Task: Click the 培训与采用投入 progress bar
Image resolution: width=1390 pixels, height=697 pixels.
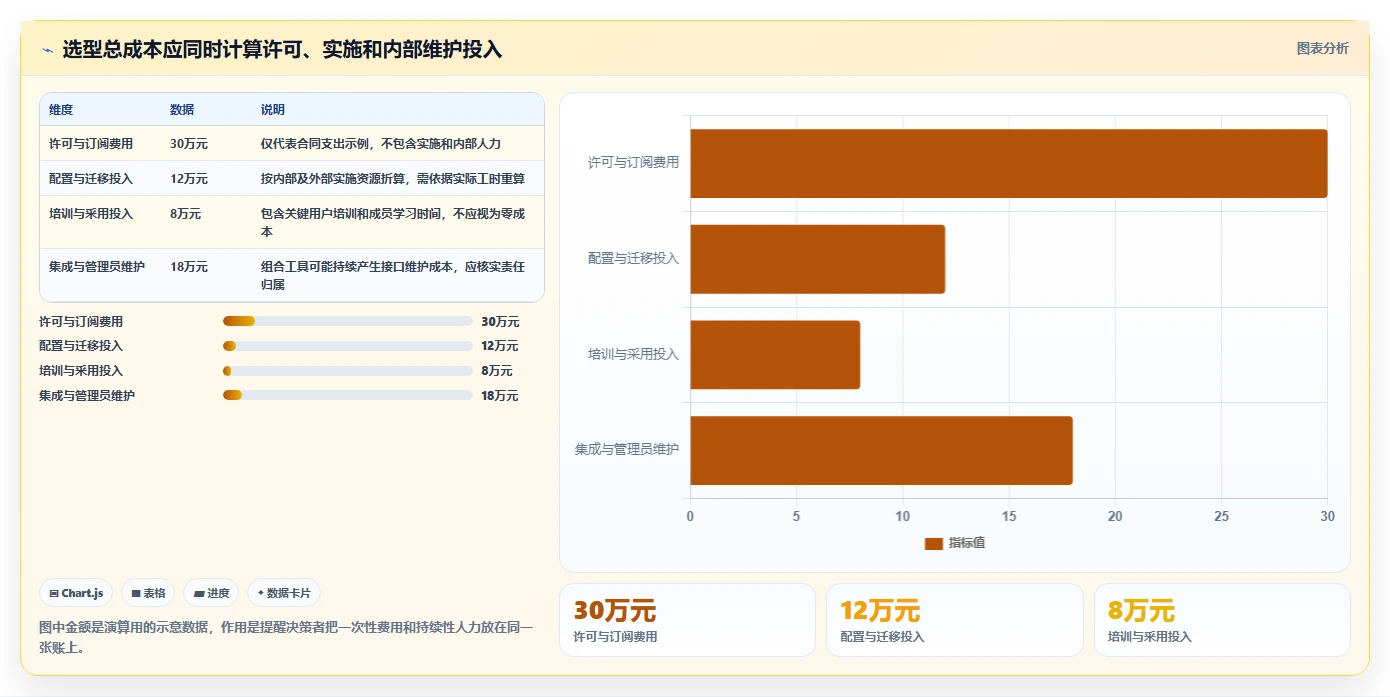Action: tap(348, 371)
